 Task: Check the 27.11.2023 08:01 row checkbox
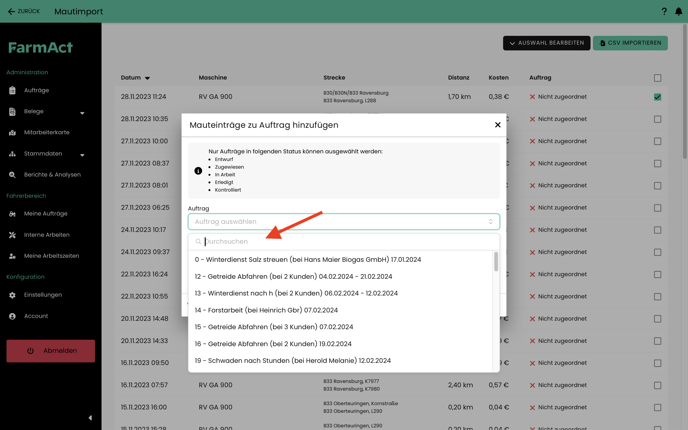pyautogui.click(x=657, y=186)
